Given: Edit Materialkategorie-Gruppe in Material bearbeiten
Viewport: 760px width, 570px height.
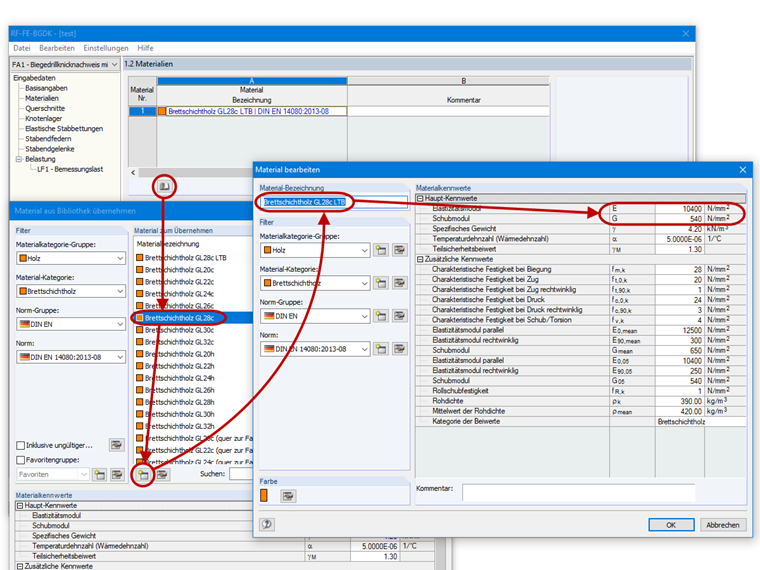Looking at the screenshot, I should click(x=399, y=250).
